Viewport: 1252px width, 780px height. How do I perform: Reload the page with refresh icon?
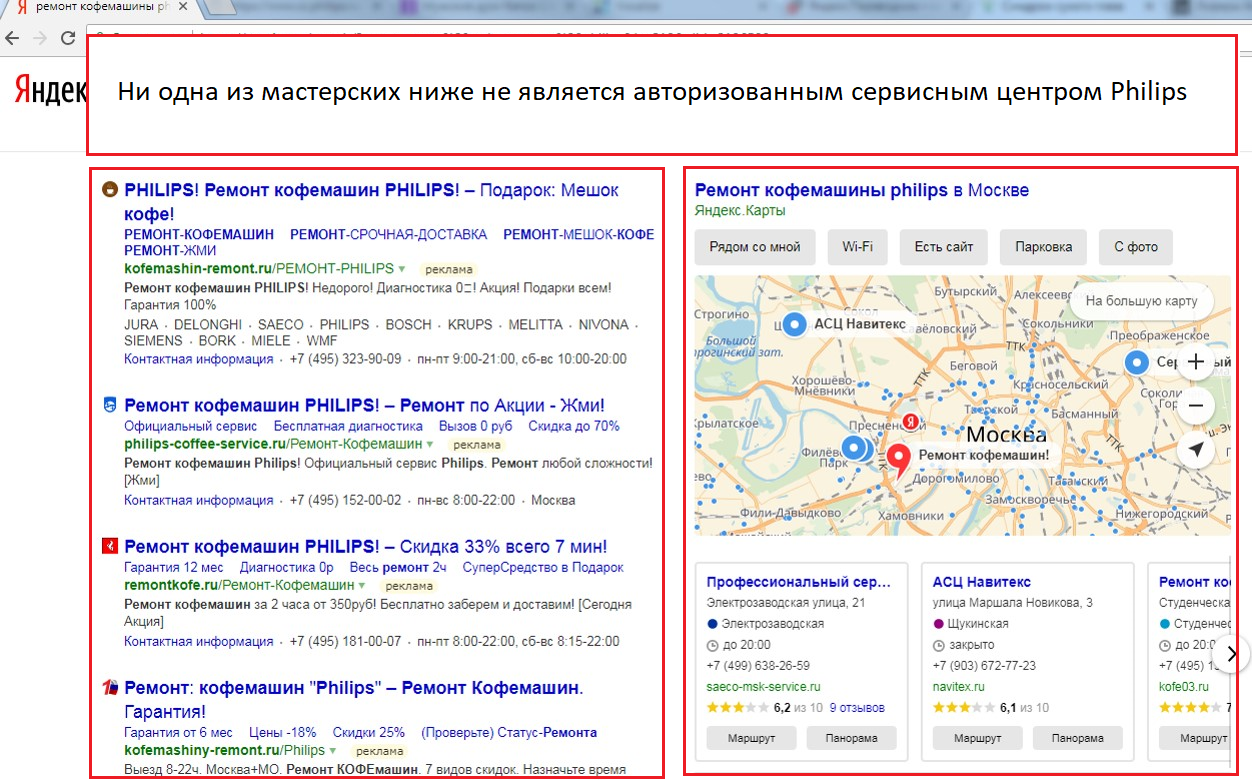coord(68,38)
